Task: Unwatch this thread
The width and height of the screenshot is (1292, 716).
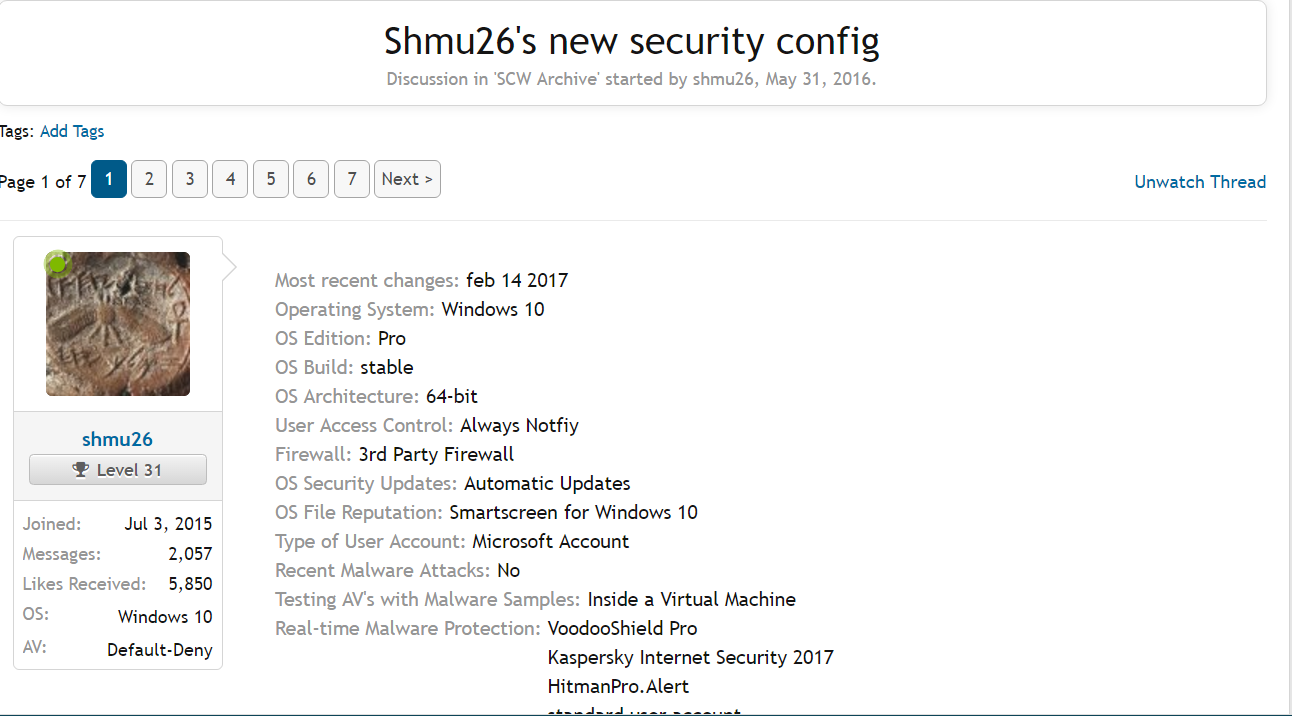Action: point(1200,182)
